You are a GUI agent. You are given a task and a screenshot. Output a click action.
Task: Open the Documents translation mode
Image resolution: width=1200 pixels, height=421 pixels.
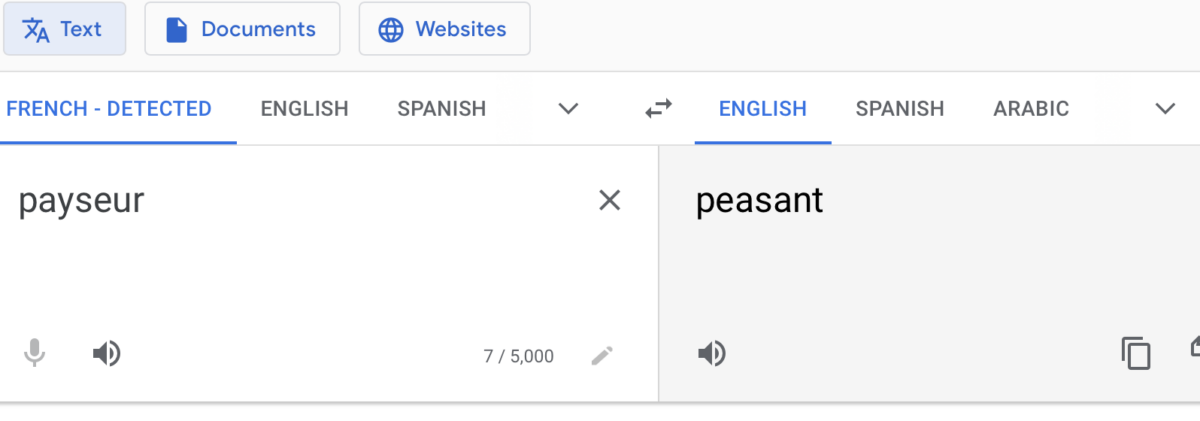pos(242,29)
